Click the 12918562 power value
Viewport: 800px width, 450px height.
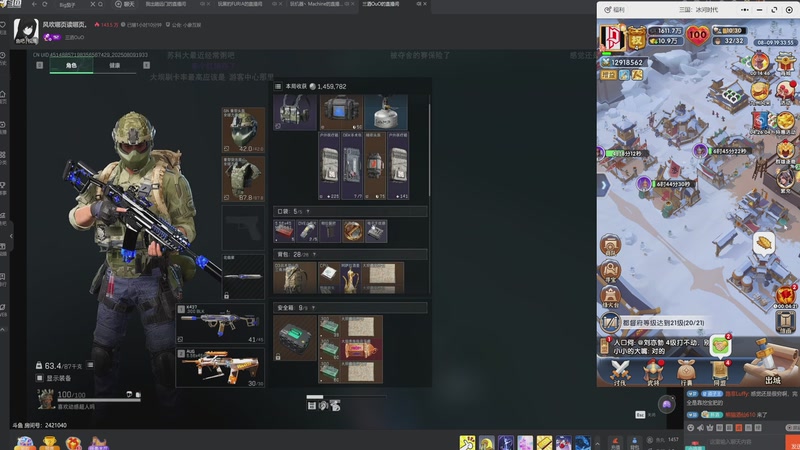[x=624, y=62]
